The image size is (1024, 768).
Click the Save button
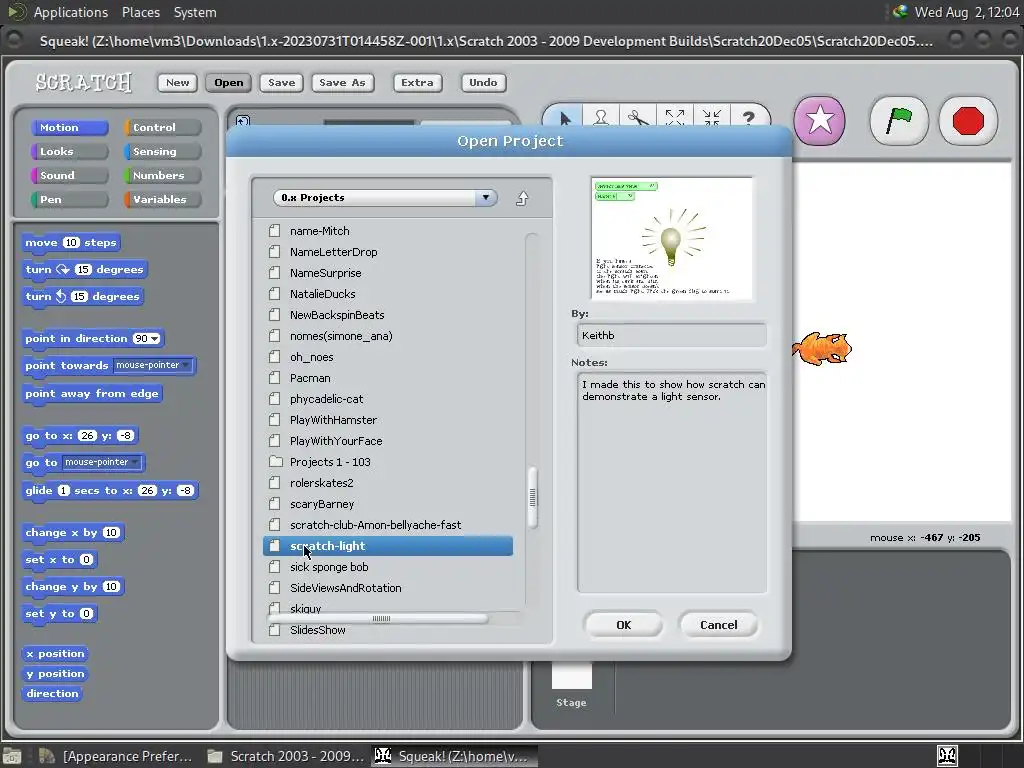coord(281,82)
